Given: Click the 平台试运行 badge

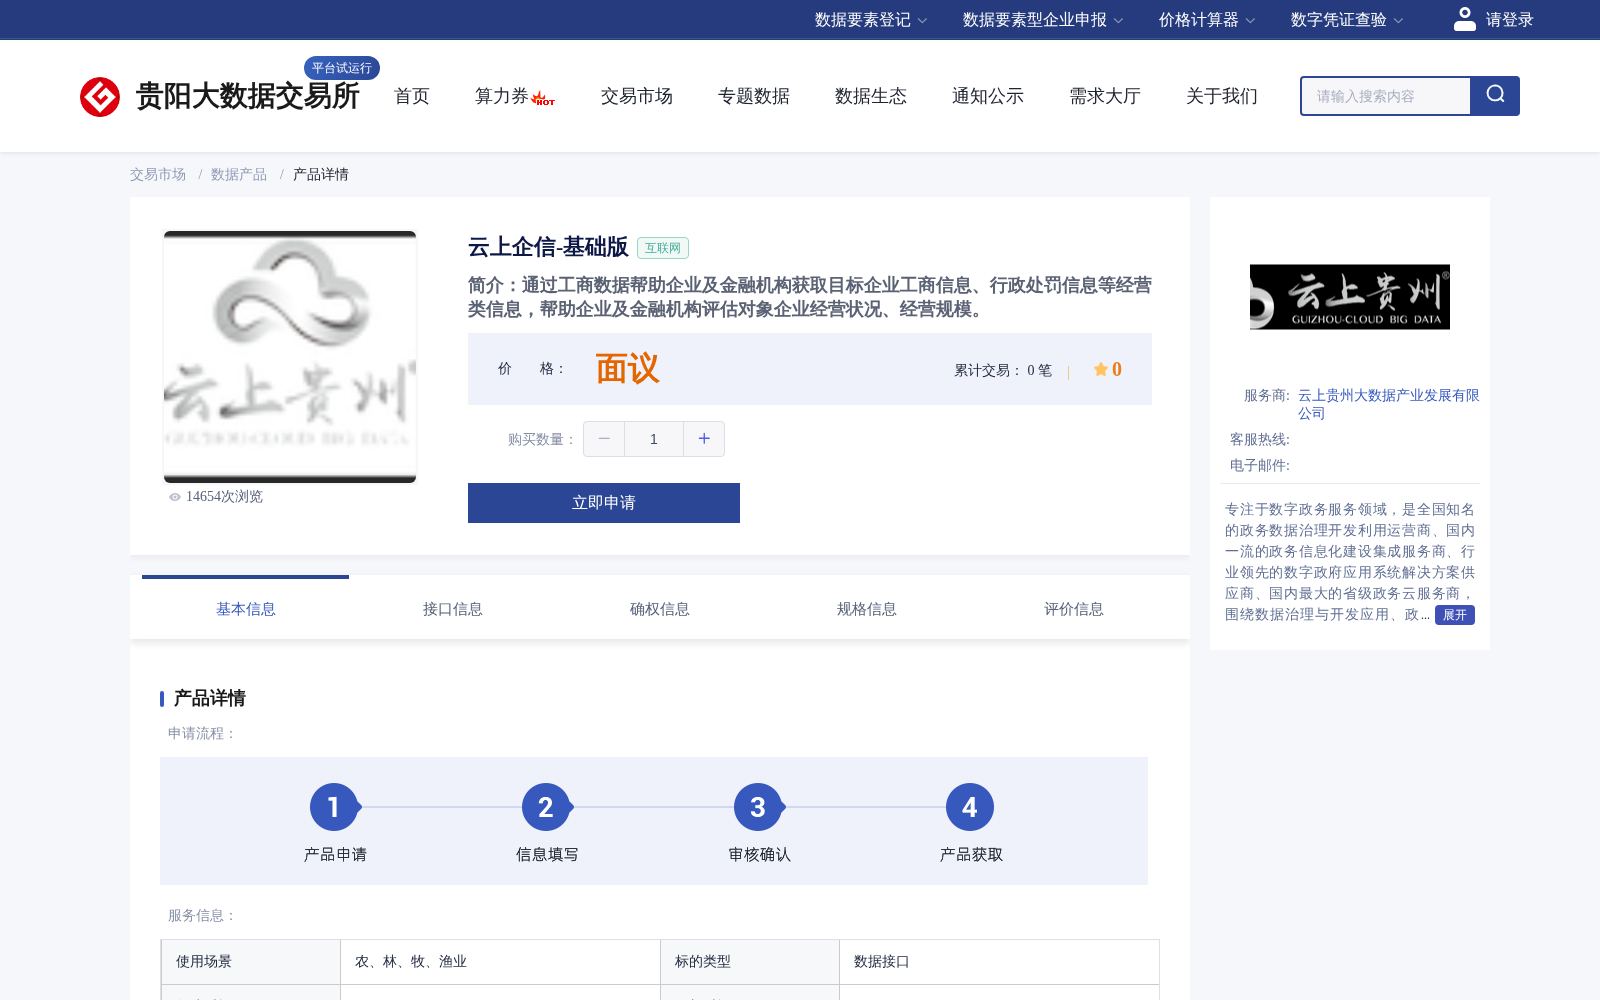Looking at the screenshot, I should click(342, 68).
